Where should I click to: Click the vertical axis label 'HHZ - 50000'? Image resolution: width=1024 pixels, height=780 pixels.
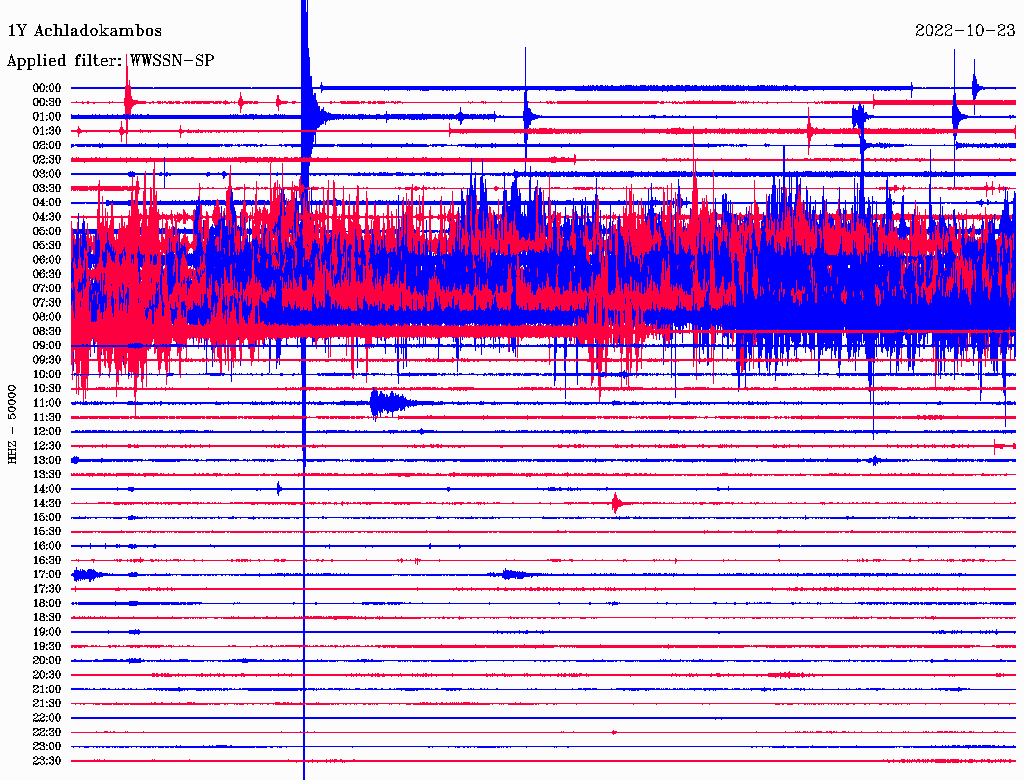12,425
